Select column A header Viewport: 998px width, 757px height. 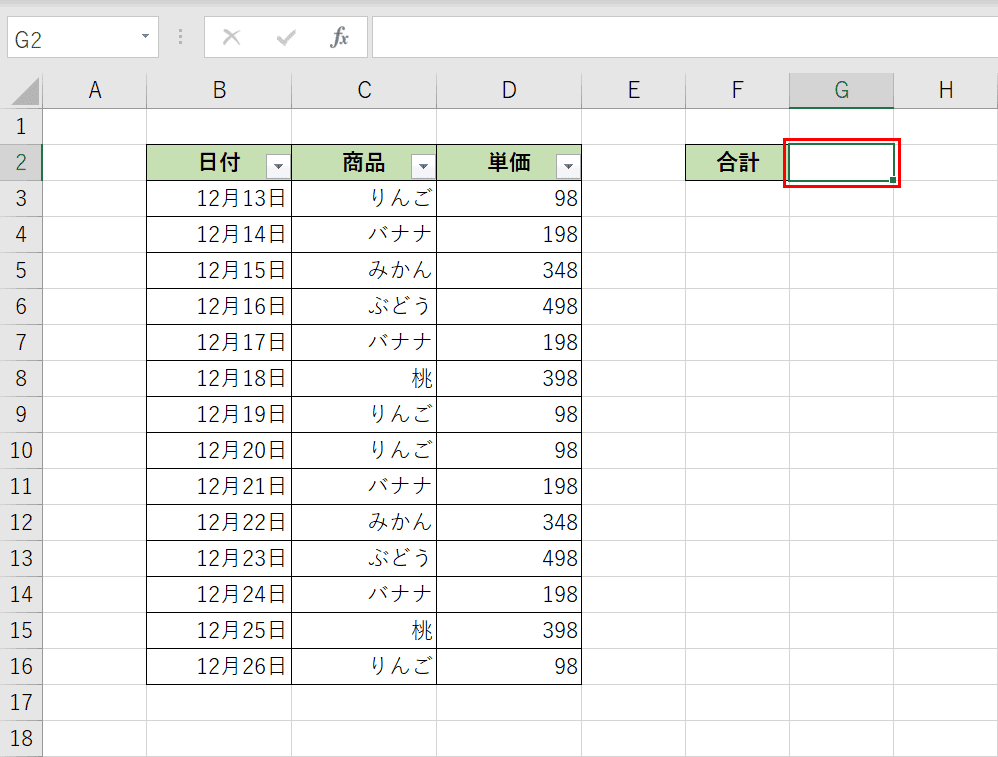[95, 90]
